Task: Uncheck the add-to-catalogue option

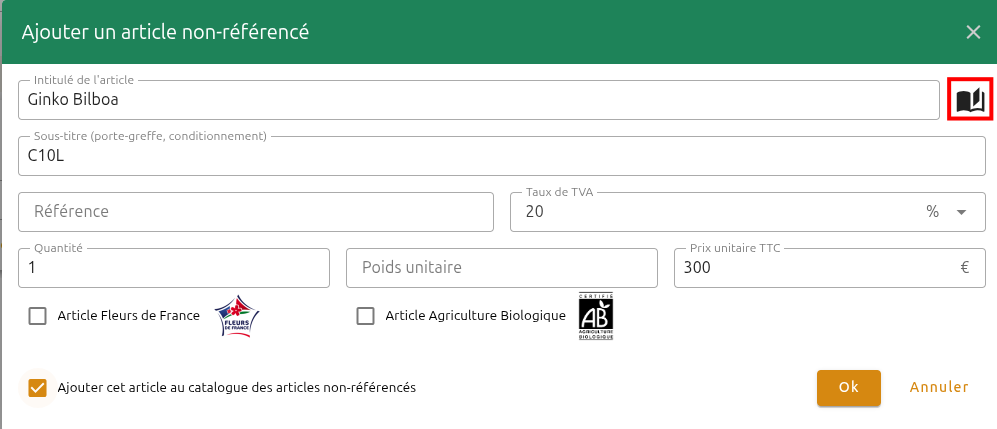Action: [38, 388]
